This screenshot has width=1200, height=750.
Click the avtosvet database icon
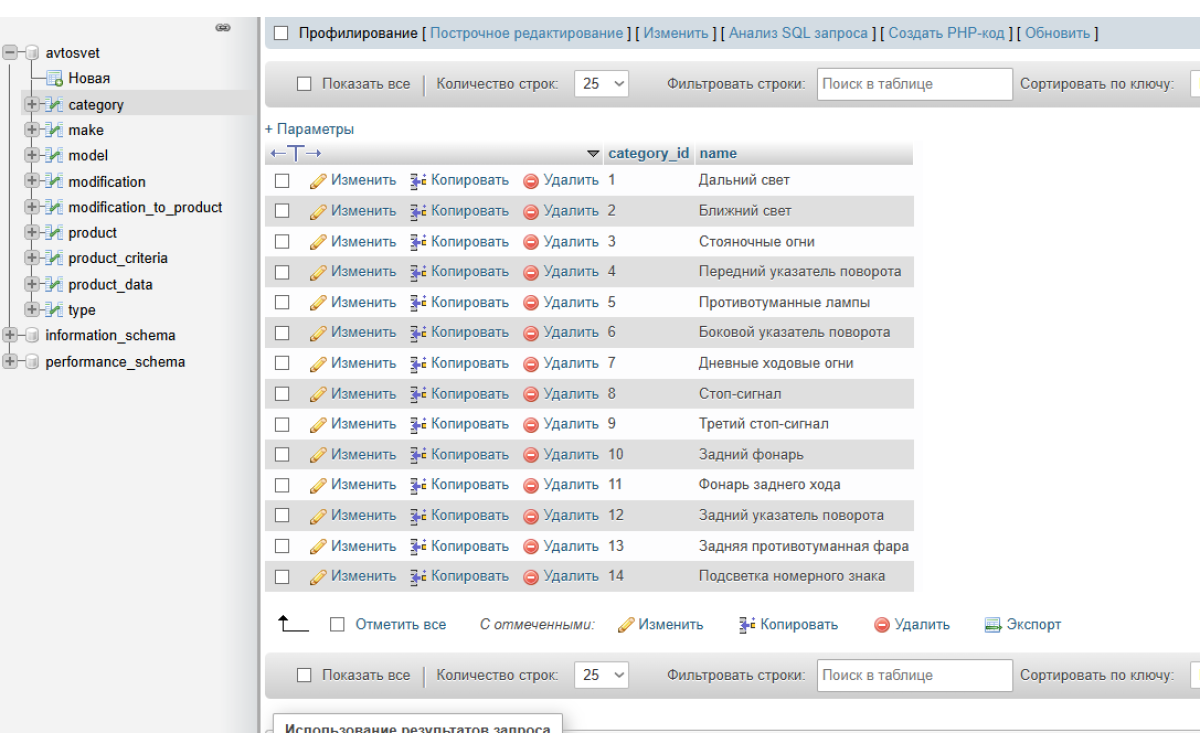tap(33, 53)
